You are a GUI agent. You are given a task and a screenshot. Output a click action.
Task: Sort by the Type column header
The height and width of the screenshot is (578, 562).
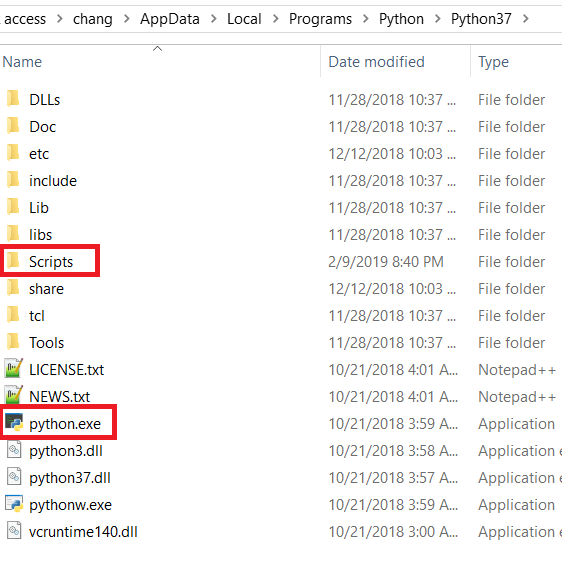pyautogui.click(x=493, y=62)
